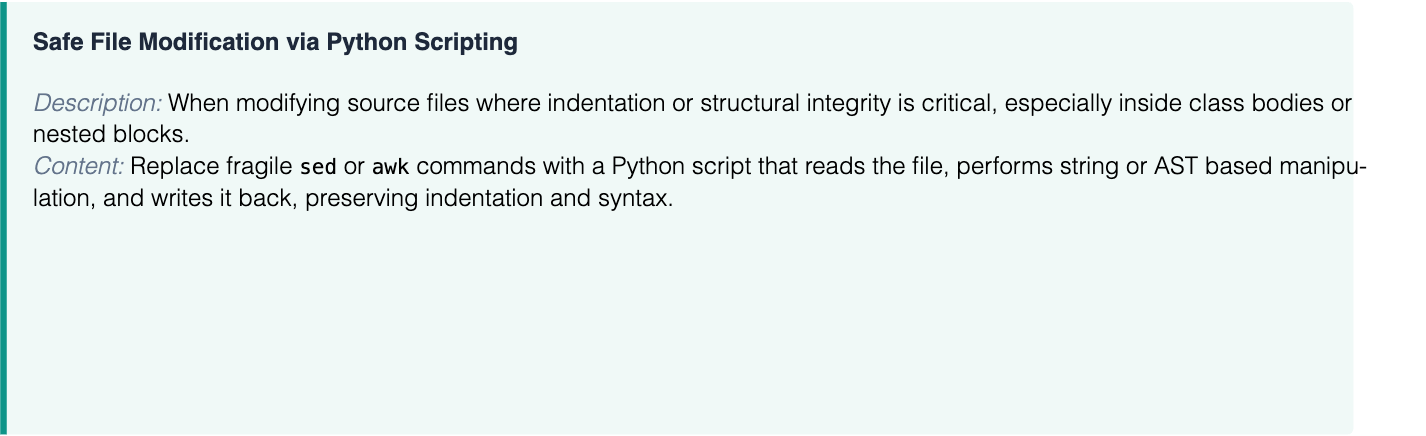Click the 'Safe File Modification via Python Scripting' heading
The width and height of the screenshot is (1426, 436).
(275, 43)
